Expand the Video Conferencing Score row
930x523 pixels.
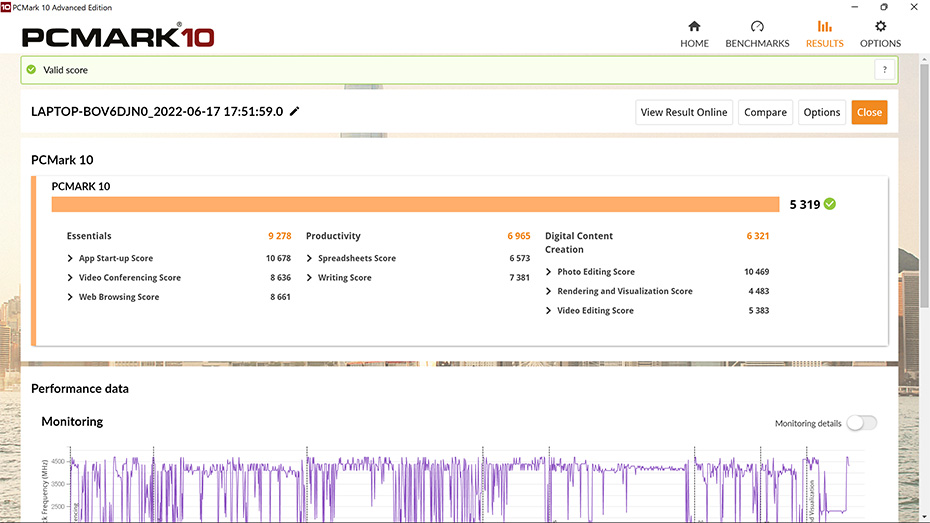70,278
